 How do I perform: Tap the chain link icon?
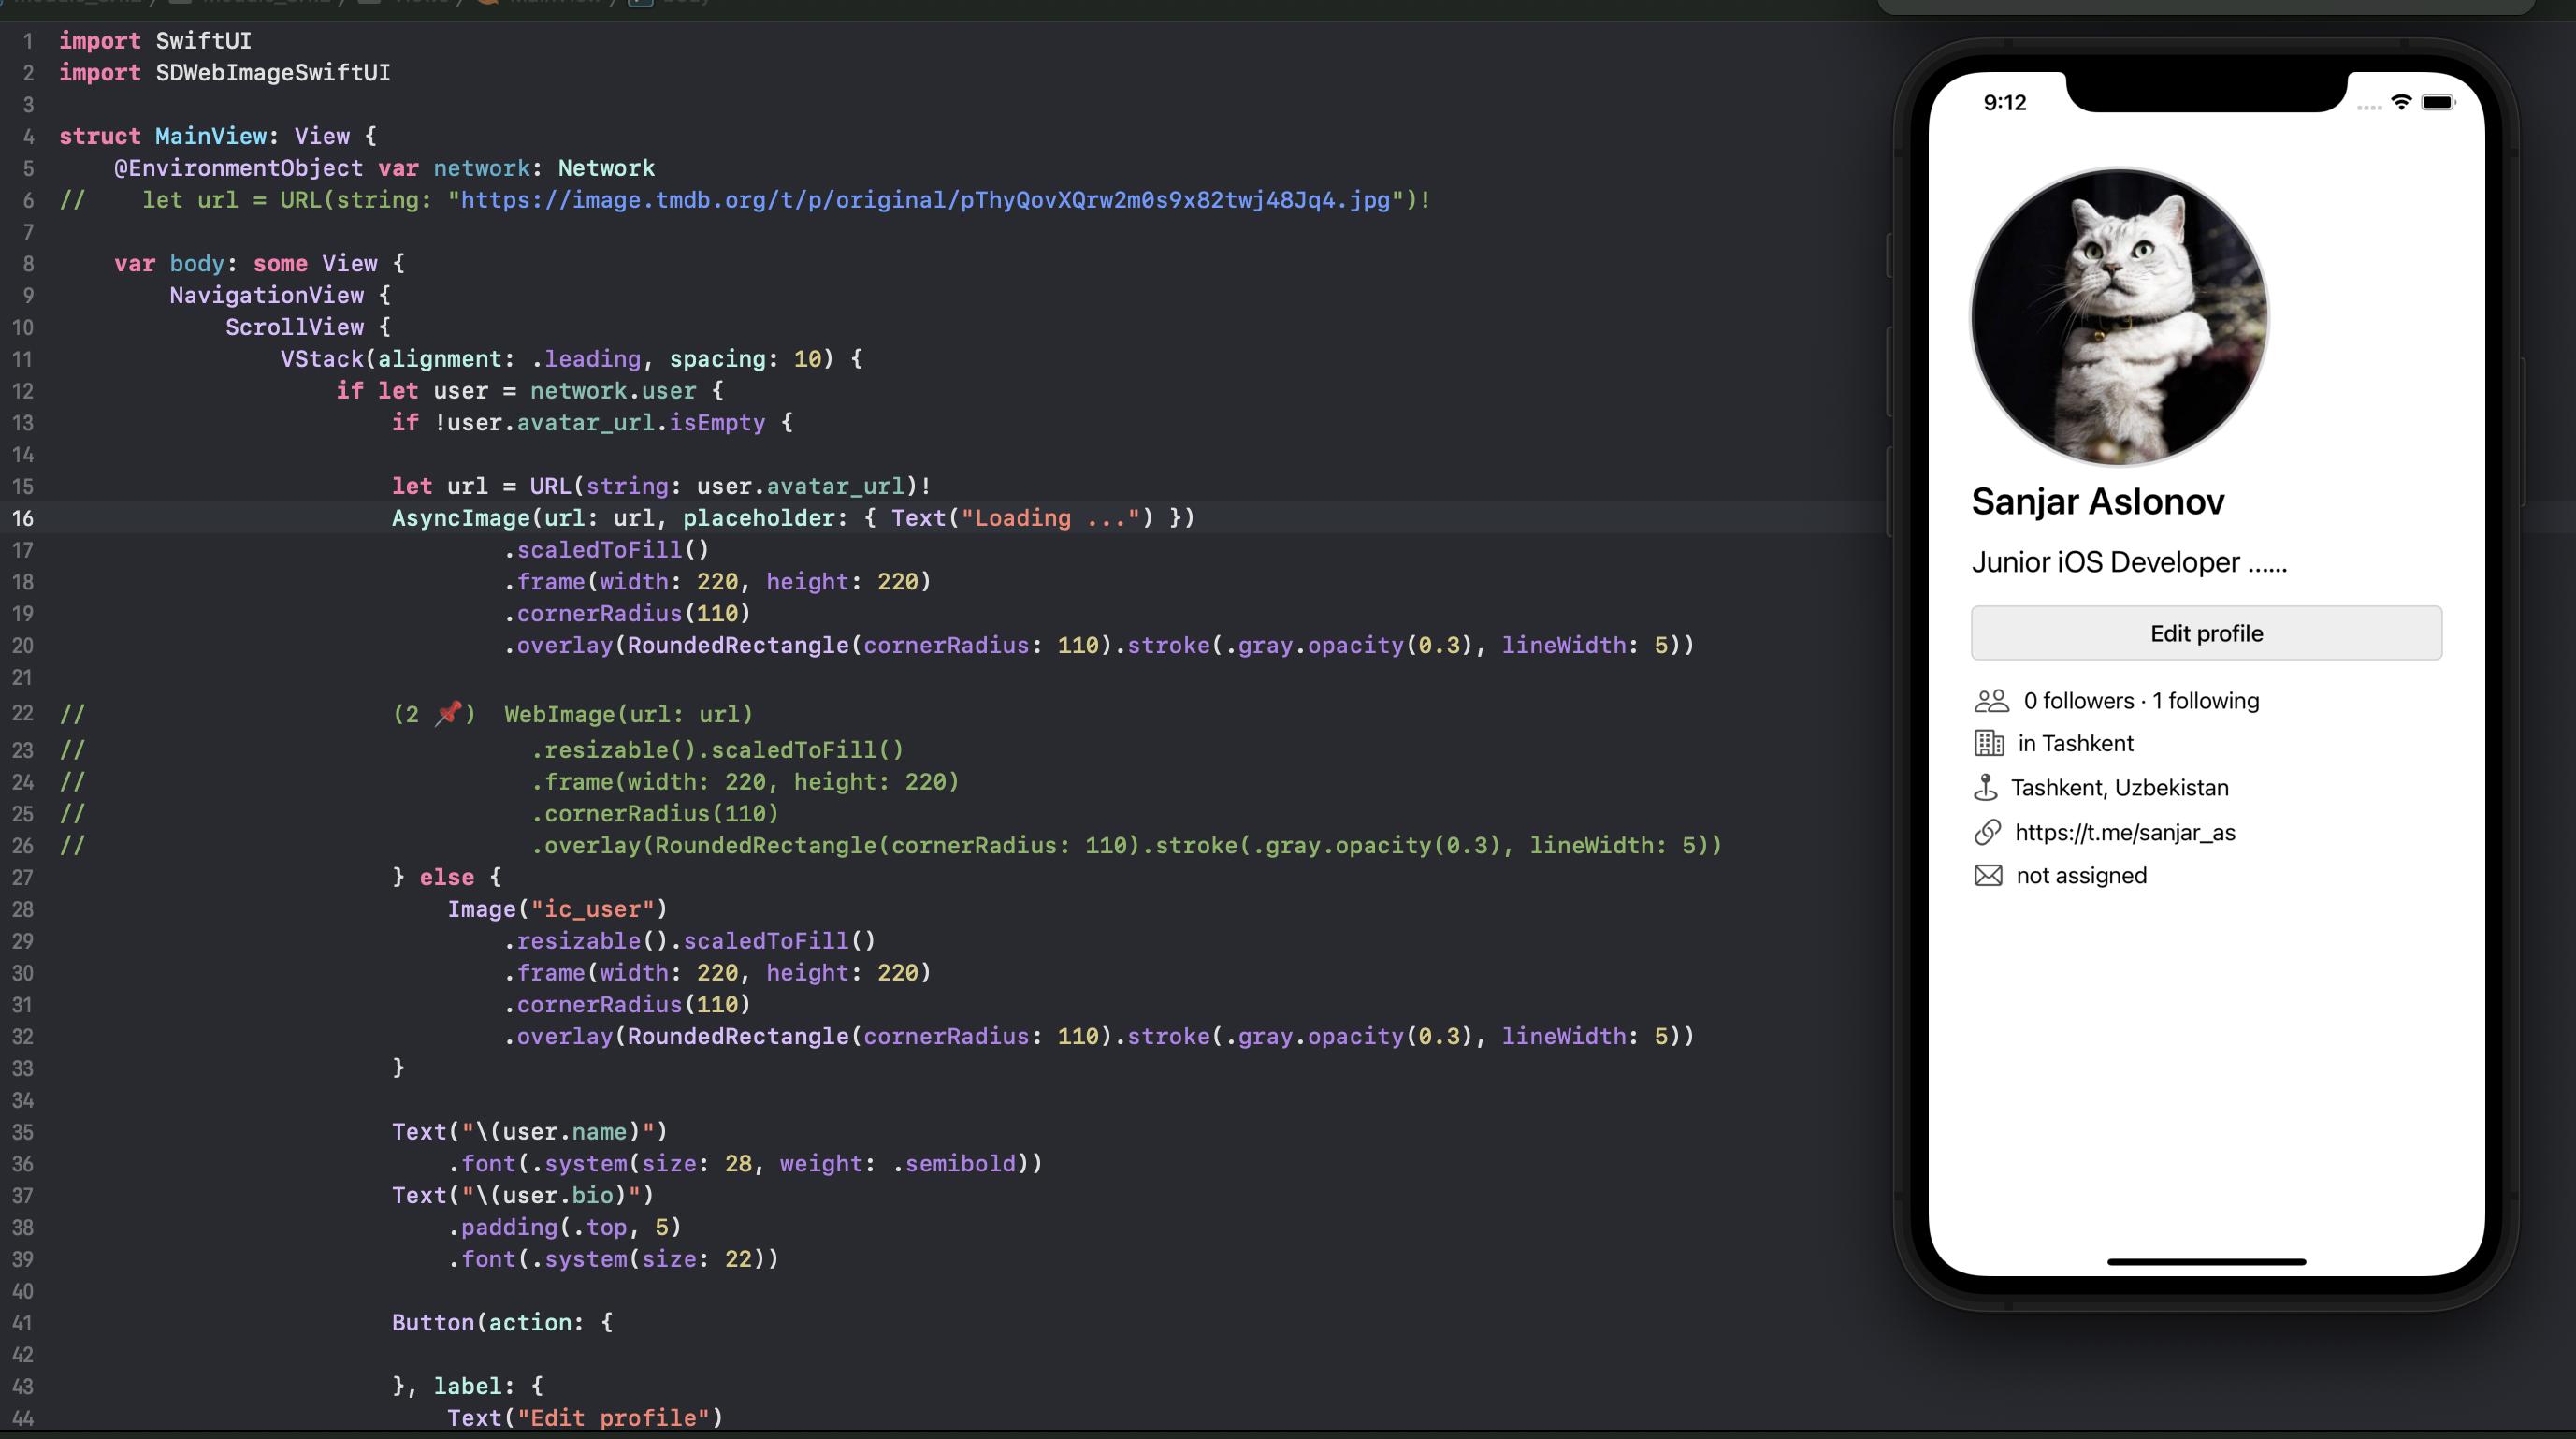(x=1987, y=832)
